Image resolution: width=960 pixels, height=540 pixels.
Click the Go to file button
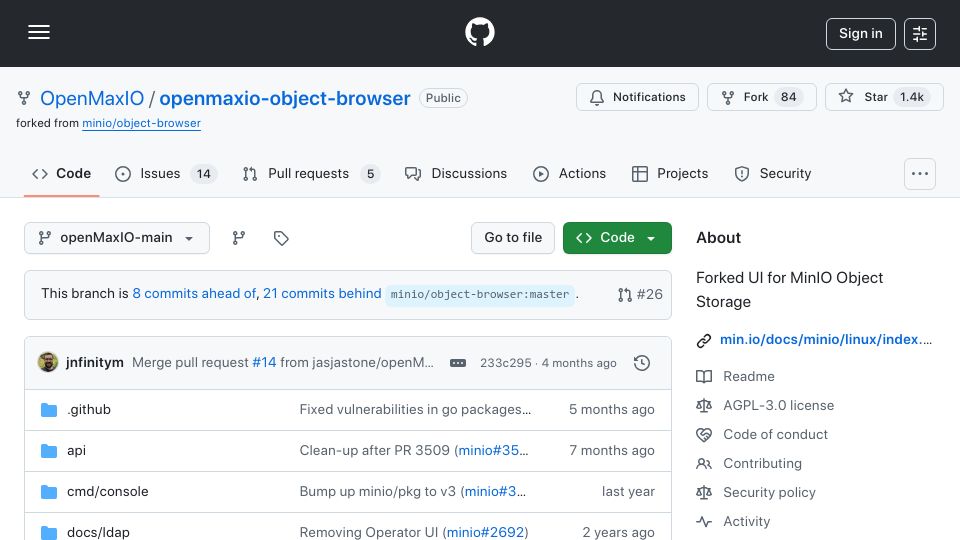512,238
